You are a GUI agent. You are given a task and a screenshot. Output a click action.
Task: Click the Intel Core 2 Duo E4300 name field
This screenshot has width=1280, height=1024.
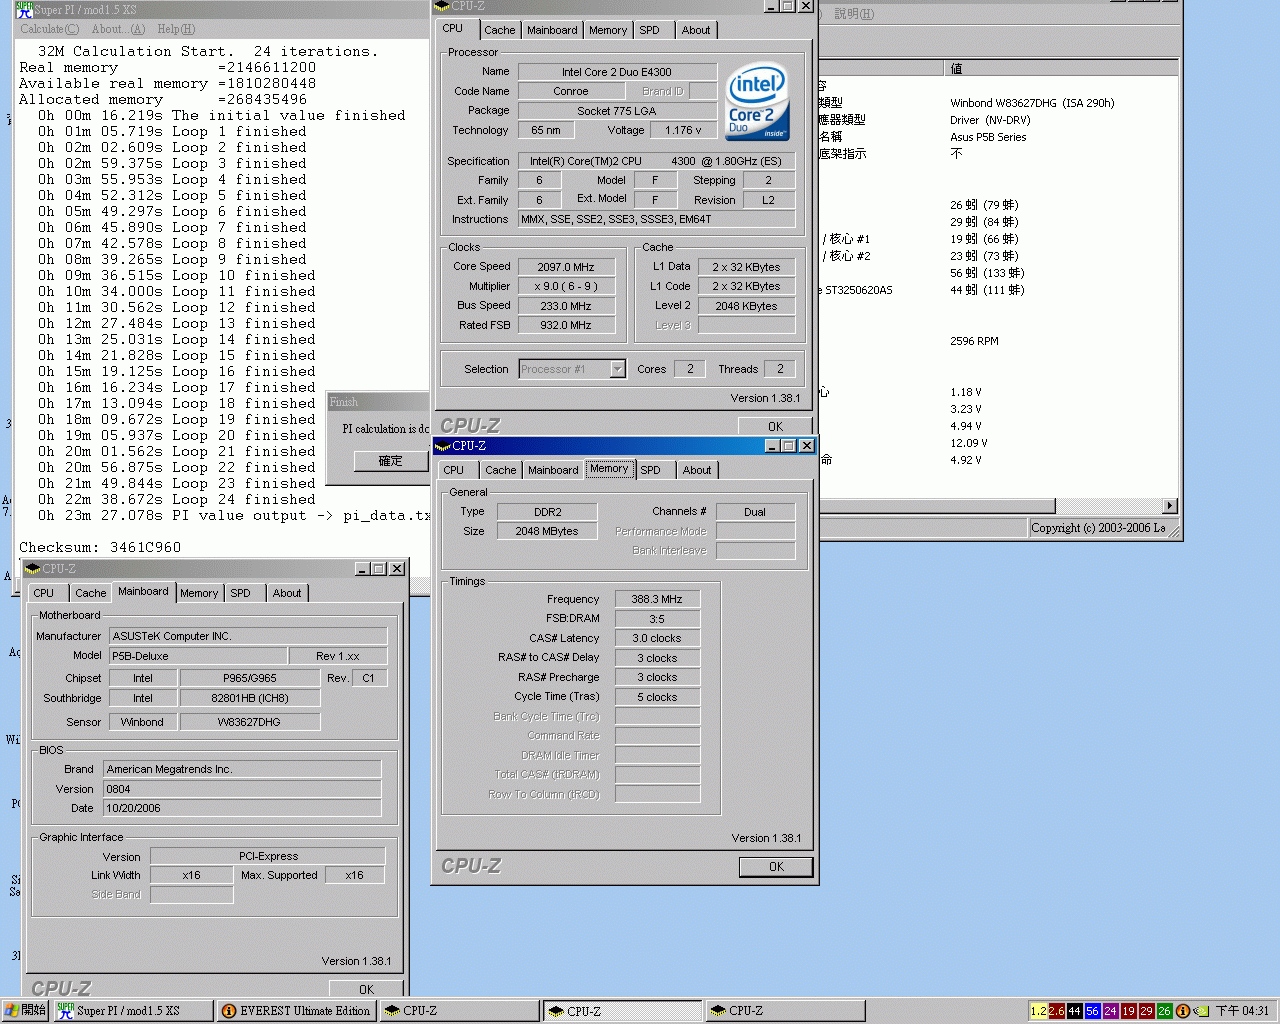[617, 72]
